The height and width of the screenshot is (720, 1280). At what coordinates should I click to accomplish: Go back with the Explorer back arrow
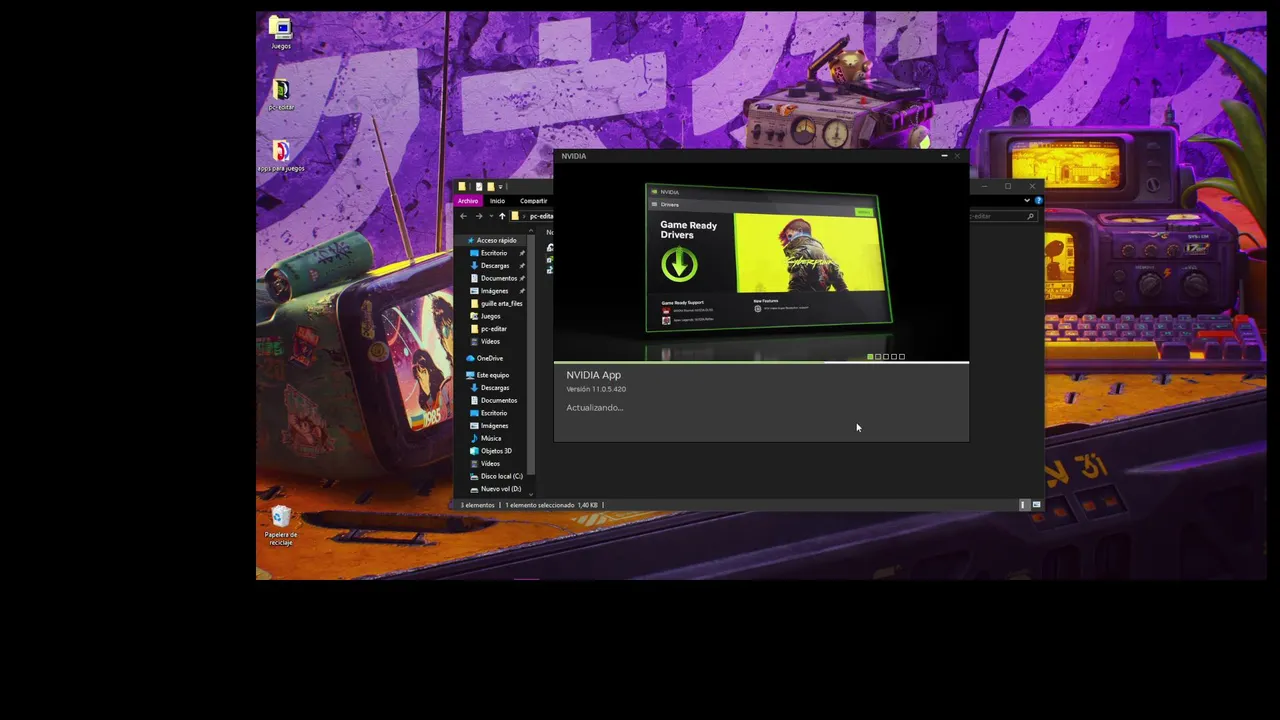pos(463,216)
